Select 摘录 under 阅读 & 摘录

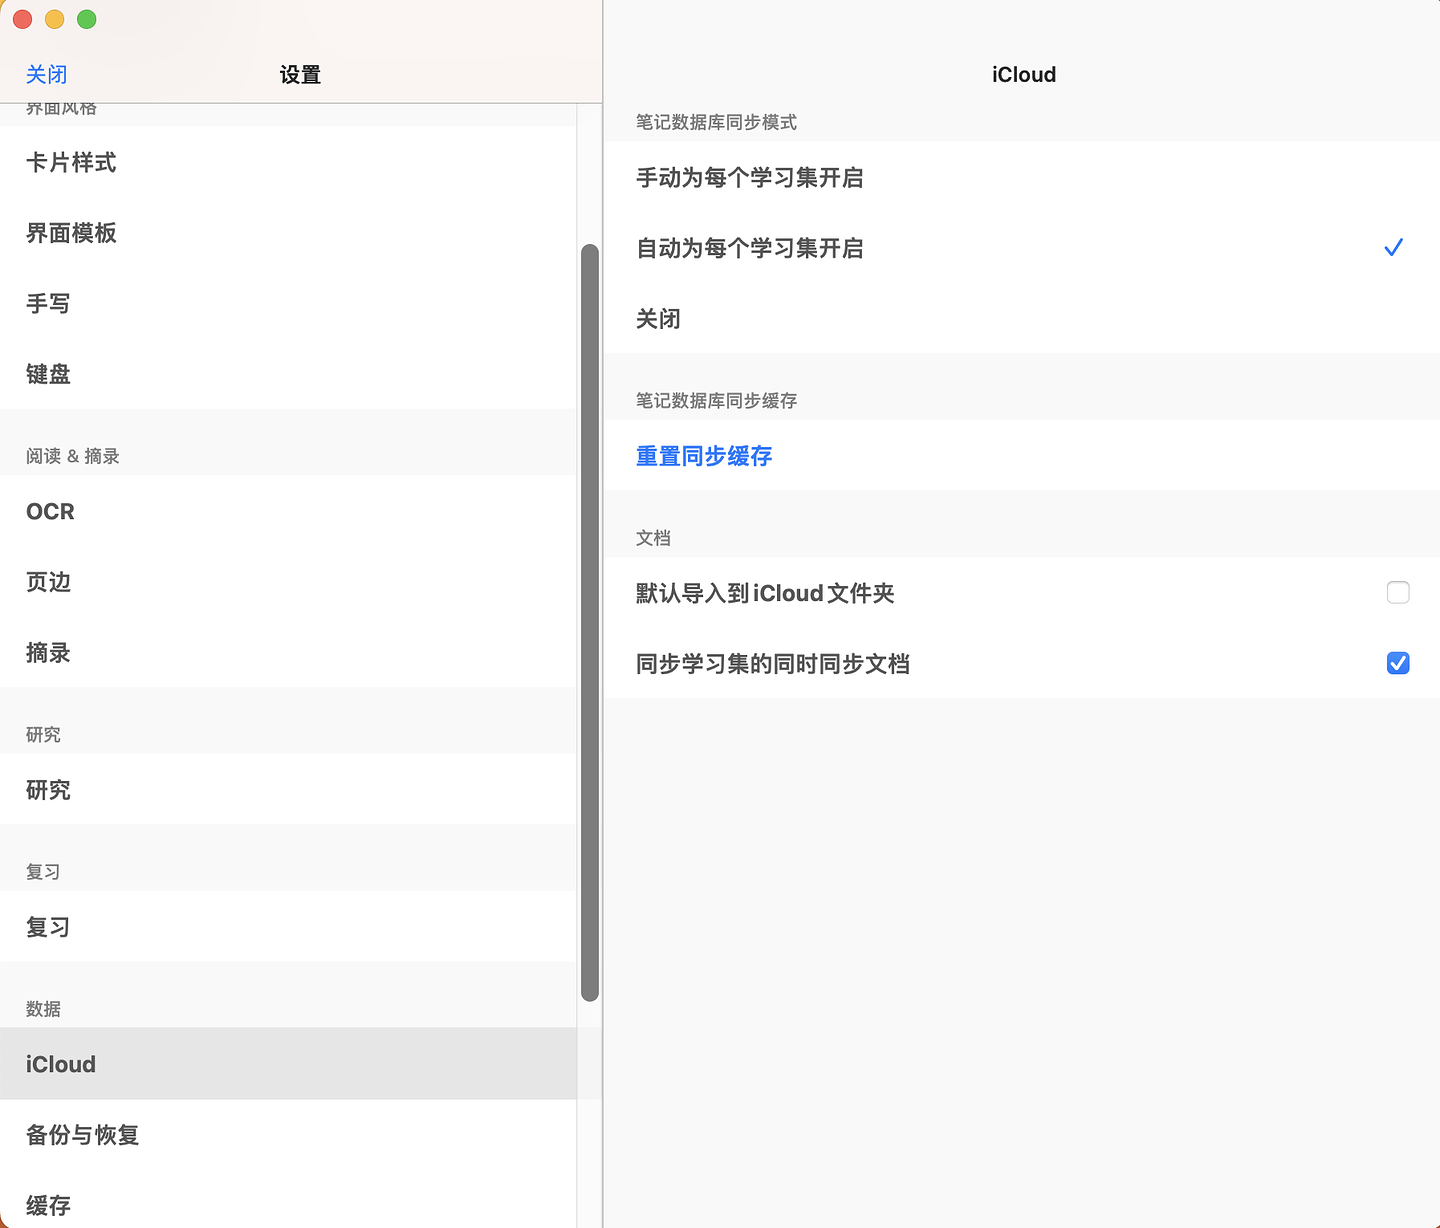(x=288, y=653)
